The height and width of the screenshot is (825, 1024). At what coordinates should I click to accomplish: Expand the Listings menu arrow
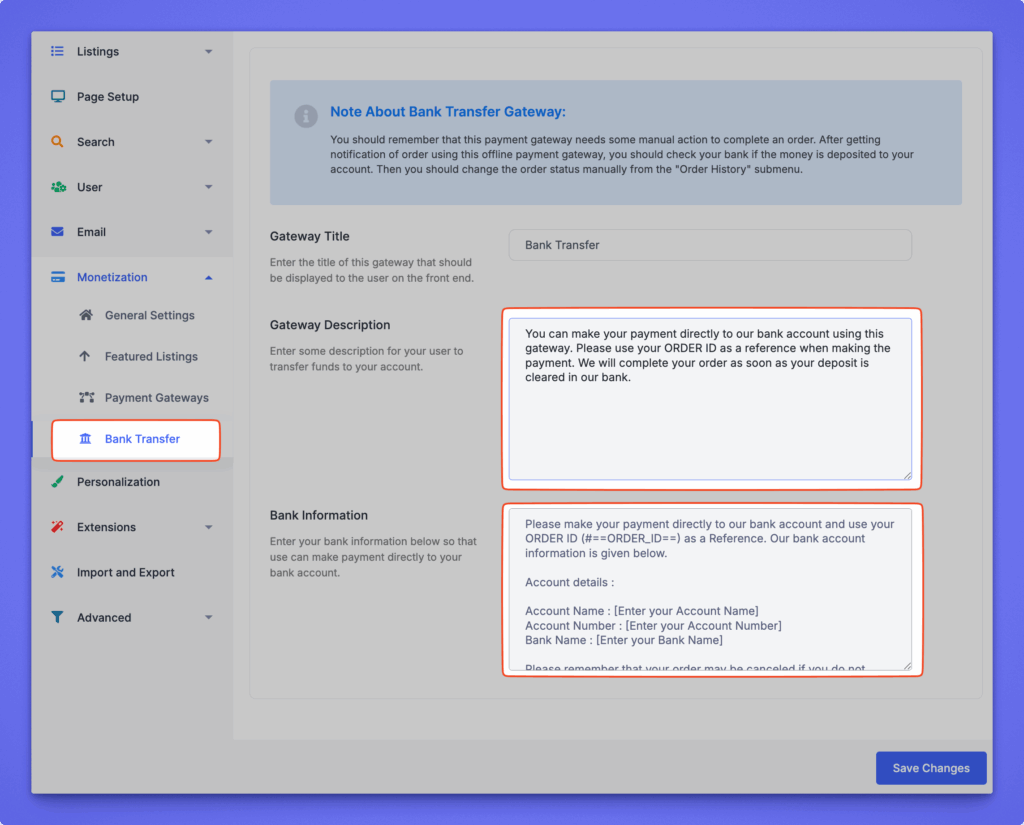(208, 52)
